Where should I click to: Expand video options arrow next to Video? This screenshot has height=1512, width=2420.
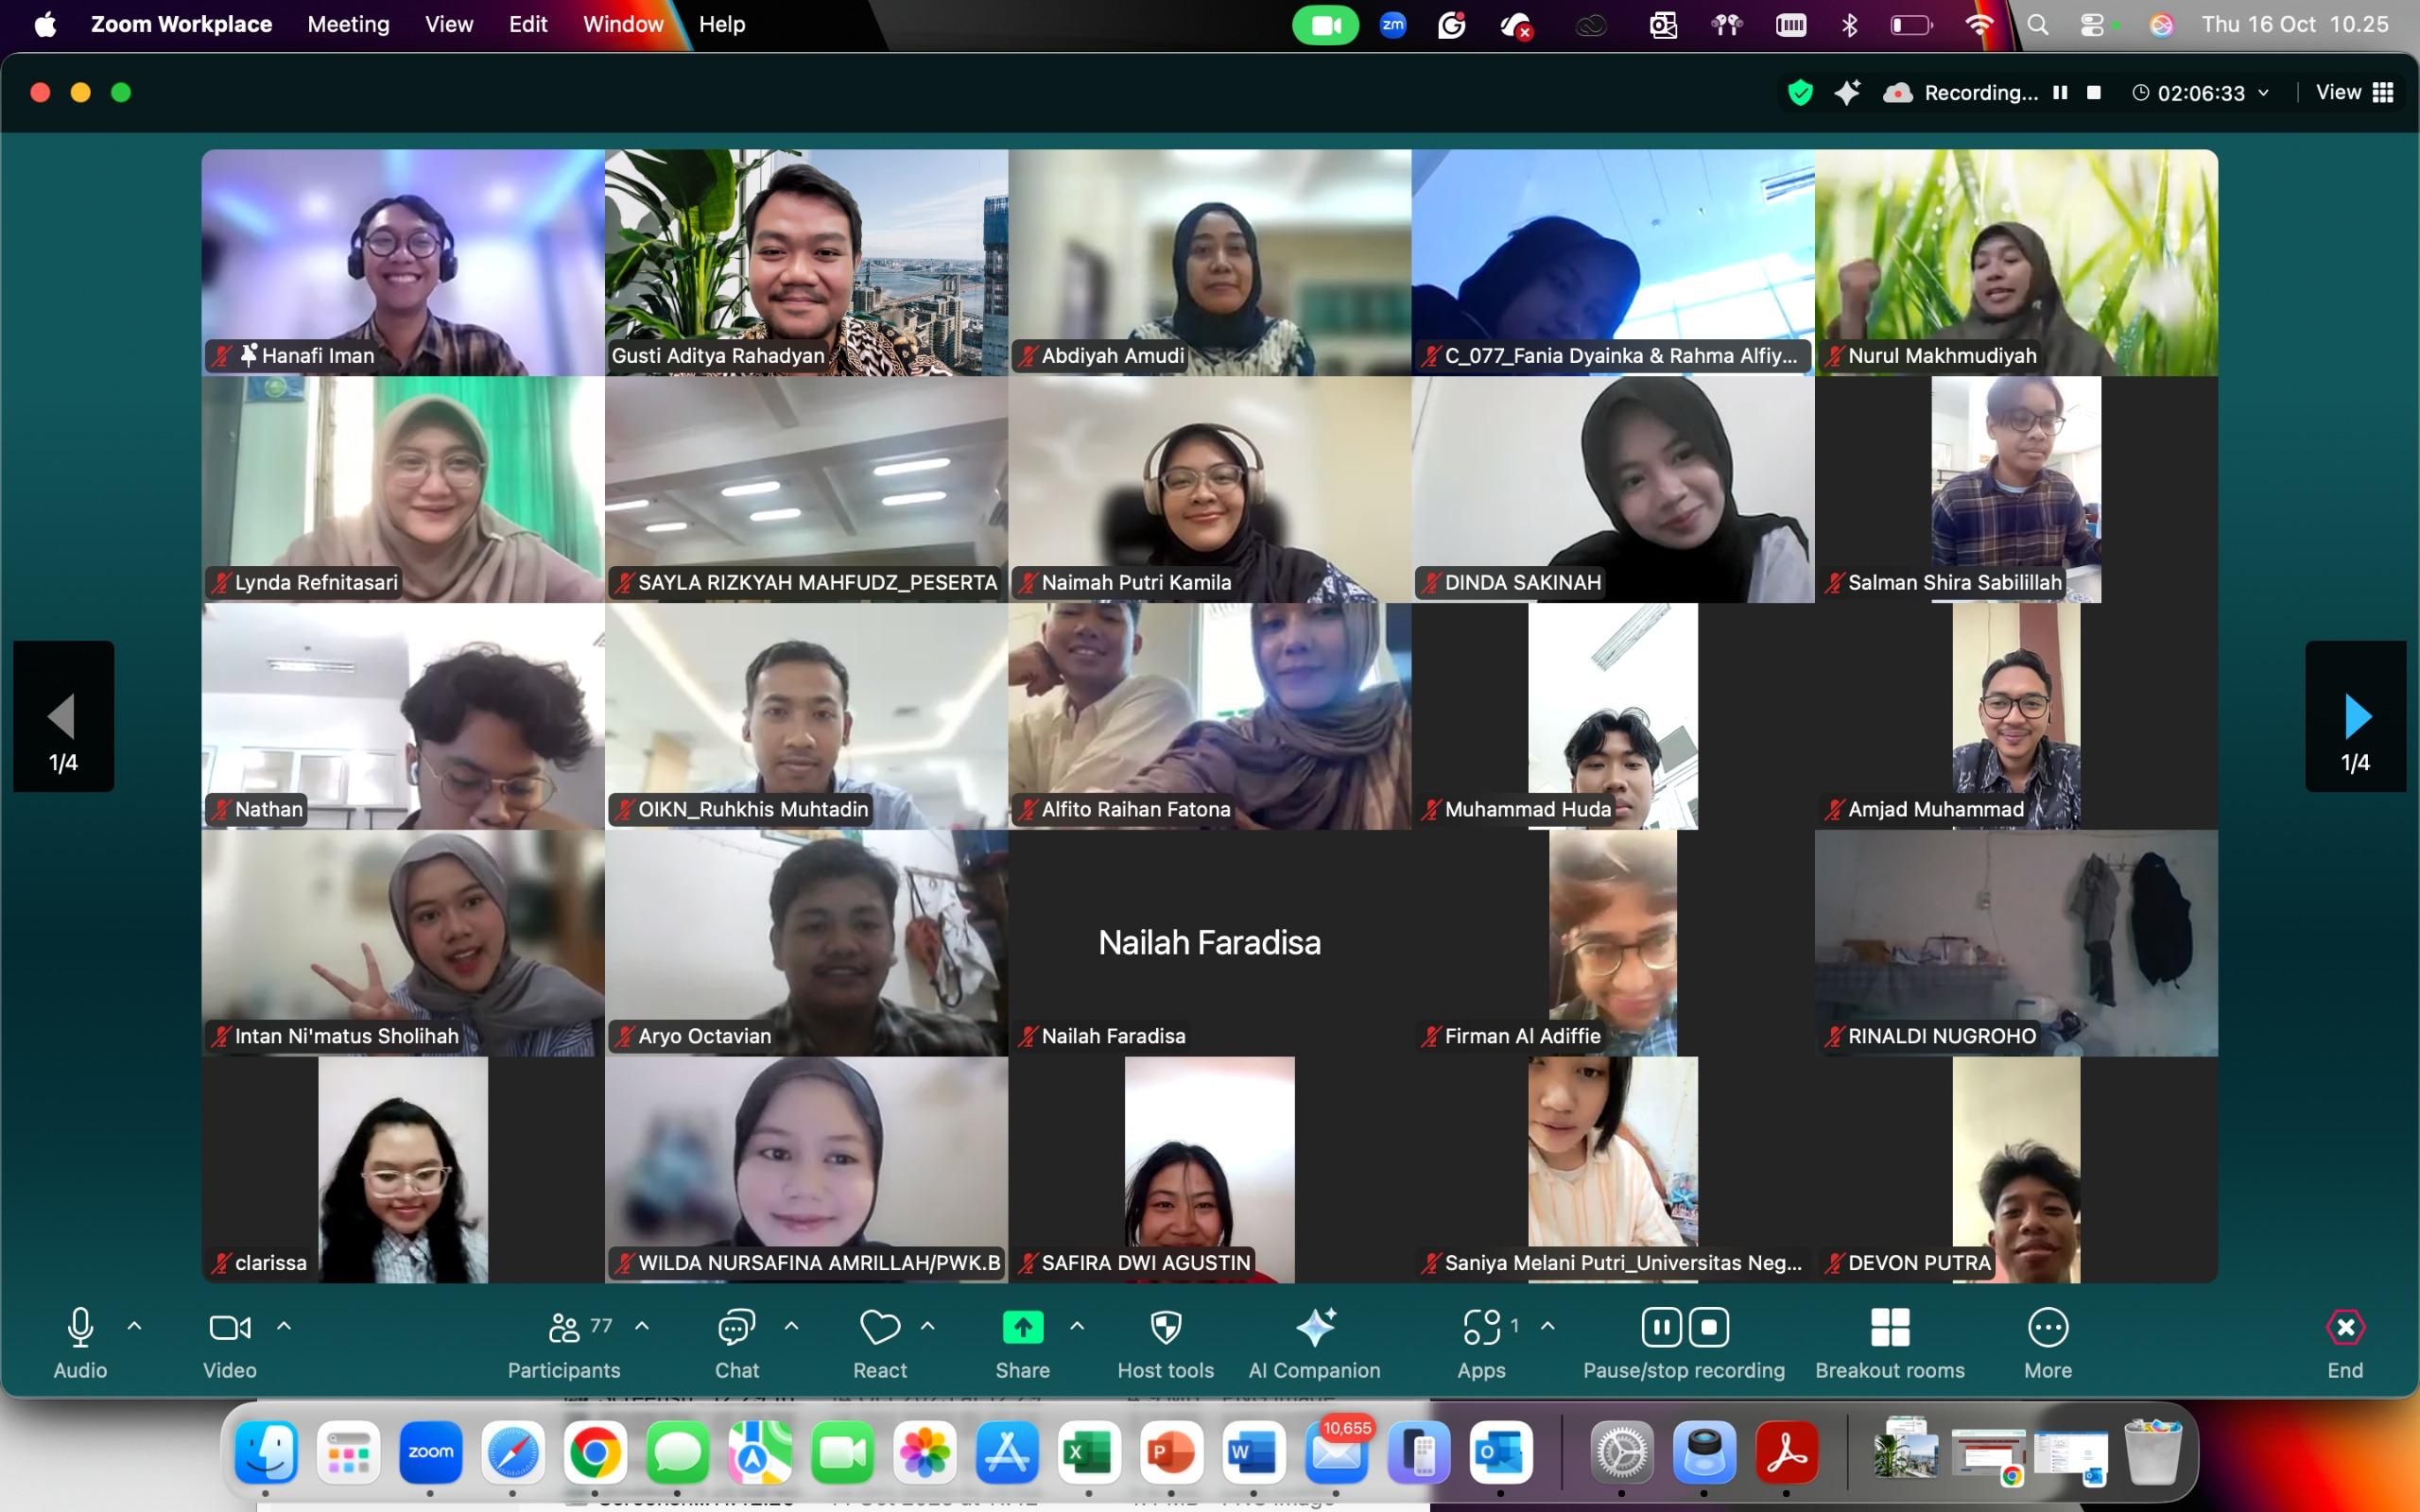click(x=284, y=1326)
